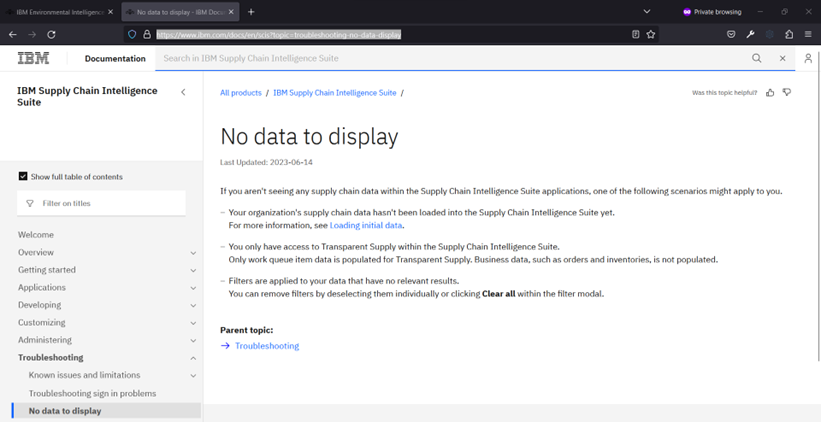821x422 pixels.
Task: Expand Known issues and limitations
Action: pos(193,376)
